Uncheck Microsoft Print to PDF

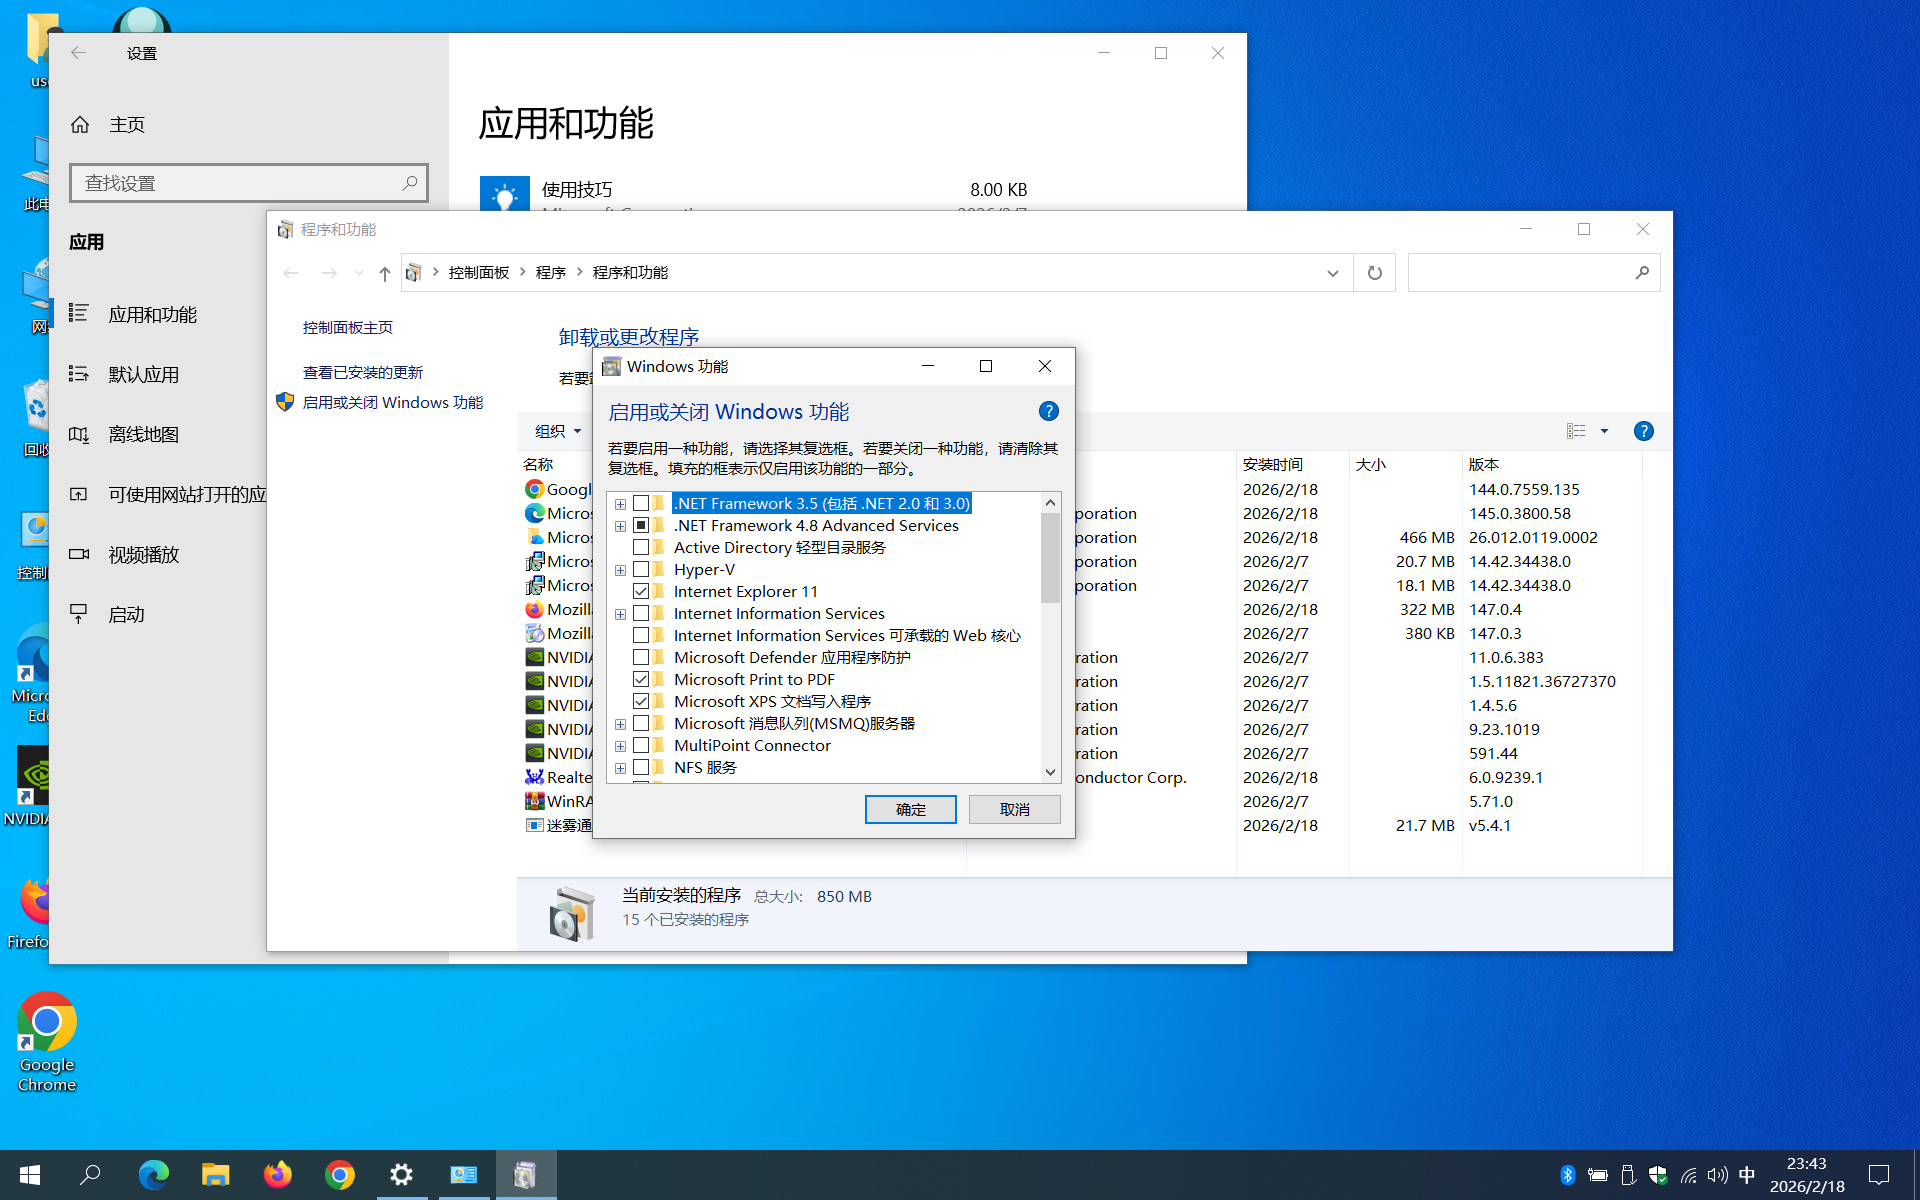641,680
